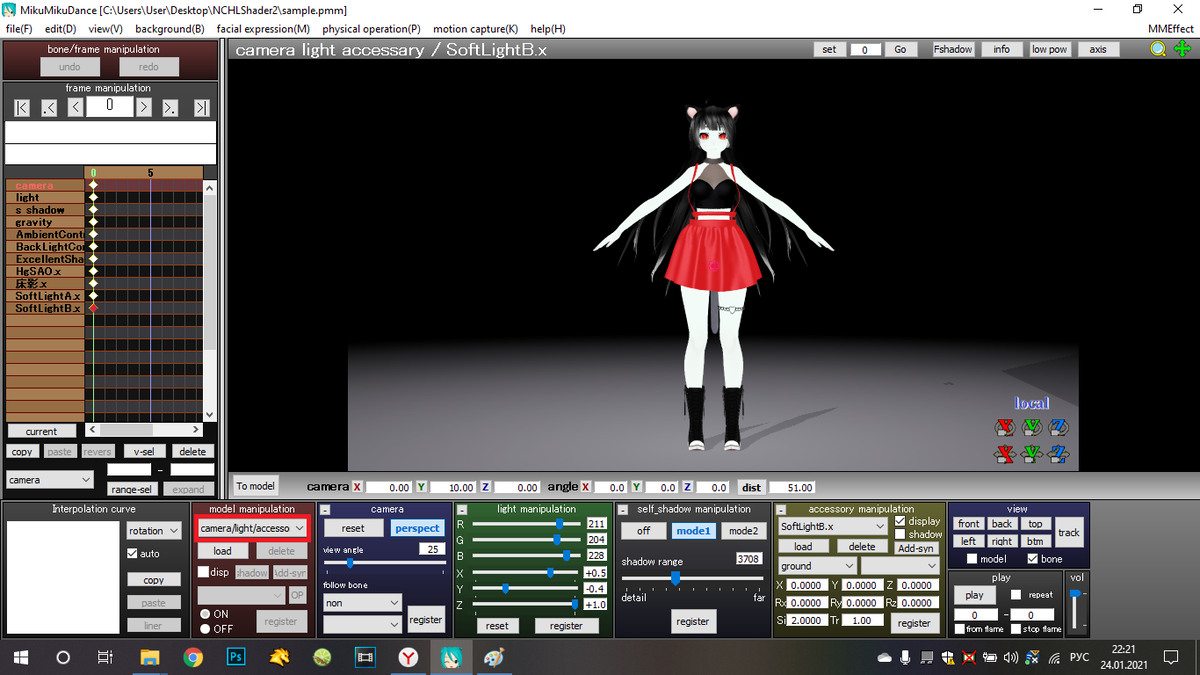The width and height of the screenshot is (1200, 675).
Task: Click the MikuMikuDance taskbar icon
Action: point(452,657)
